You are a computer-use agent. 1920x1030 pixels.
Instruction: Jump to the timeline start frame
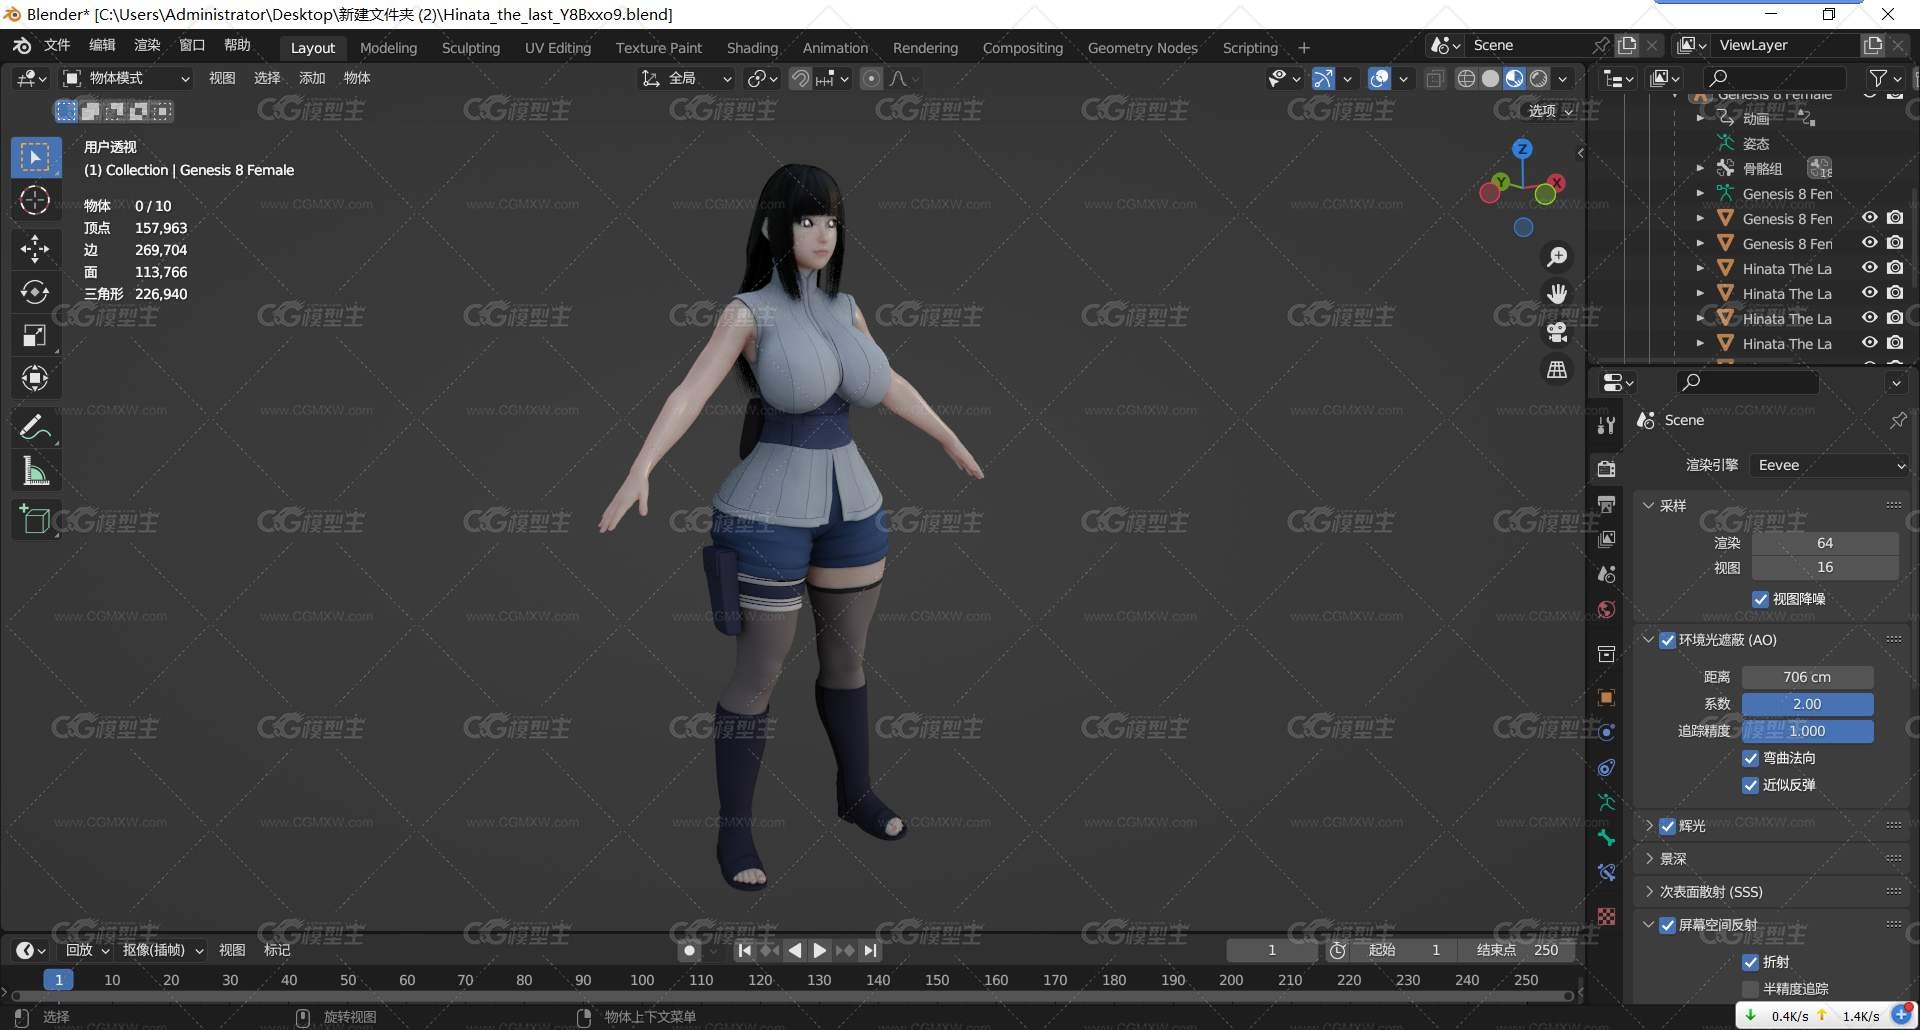click(744, 950)
